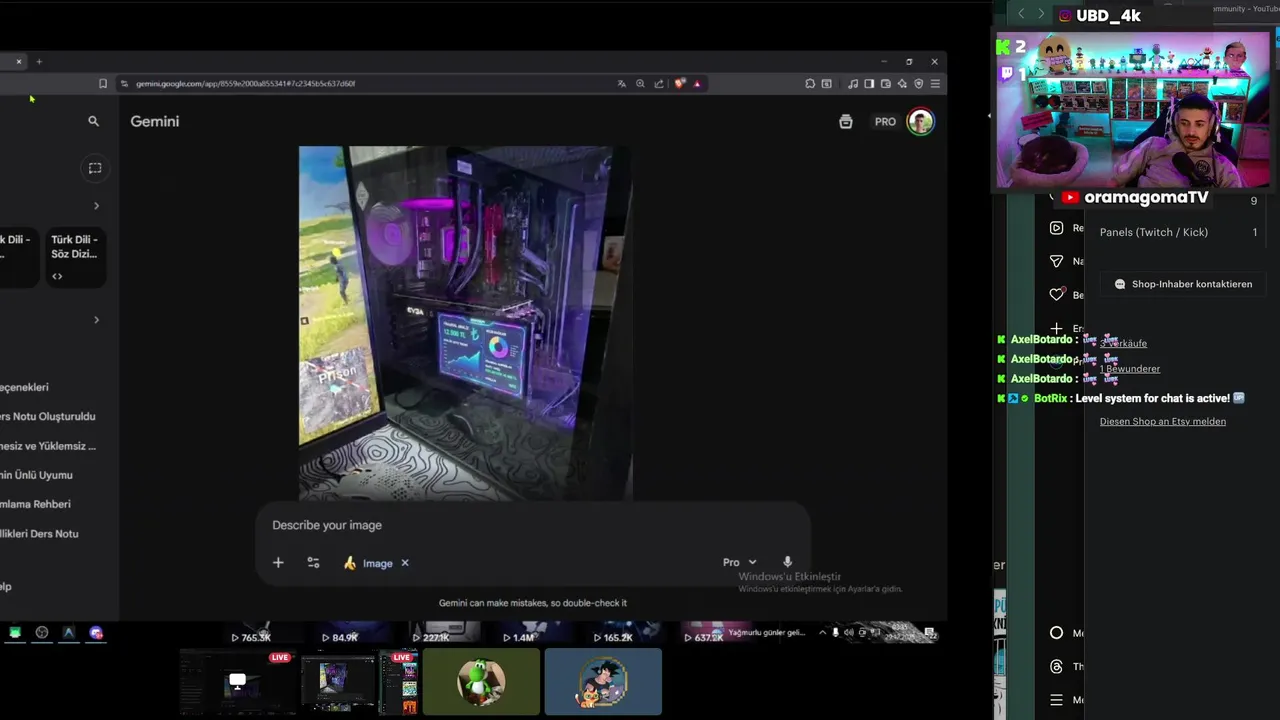The image size is (1280, 720).
Task: Click the code brackets icon on Türk Dili card
Action: (x=57, y=277)
